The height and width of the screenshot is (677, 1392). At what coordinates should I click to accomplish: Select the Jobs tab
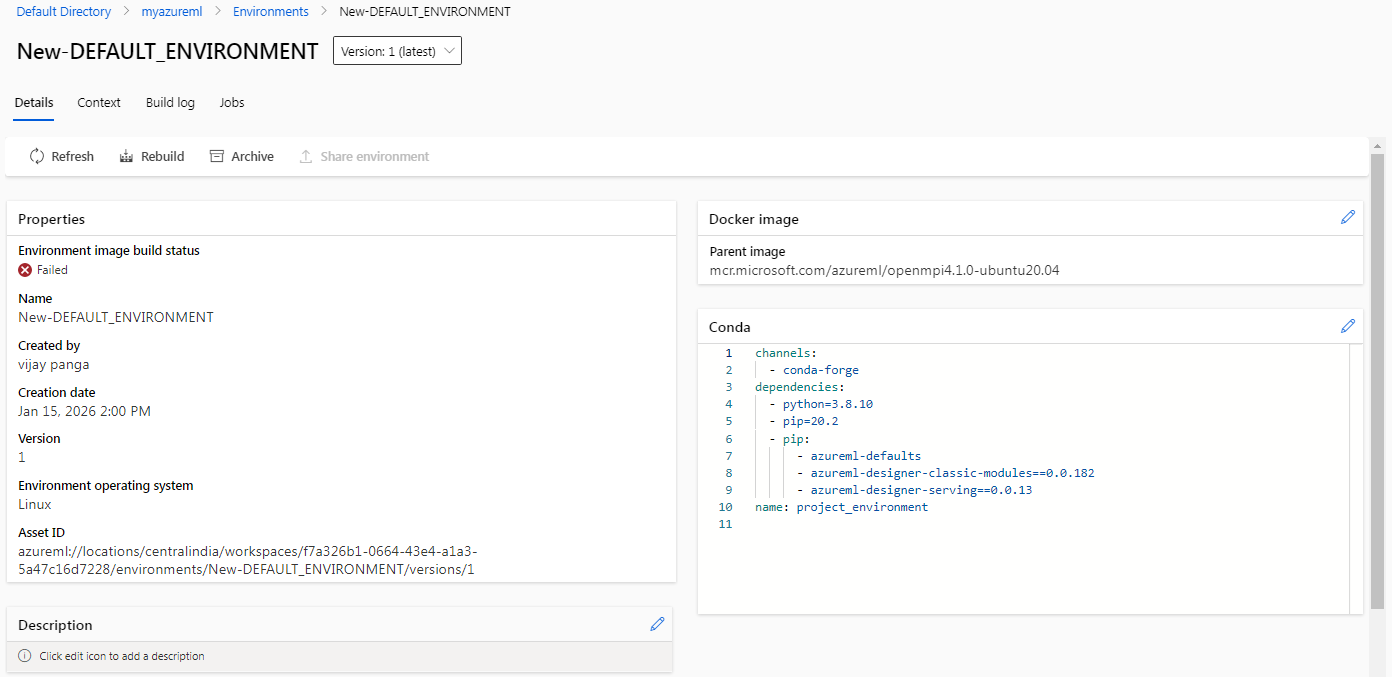click(x=232, y=102)
